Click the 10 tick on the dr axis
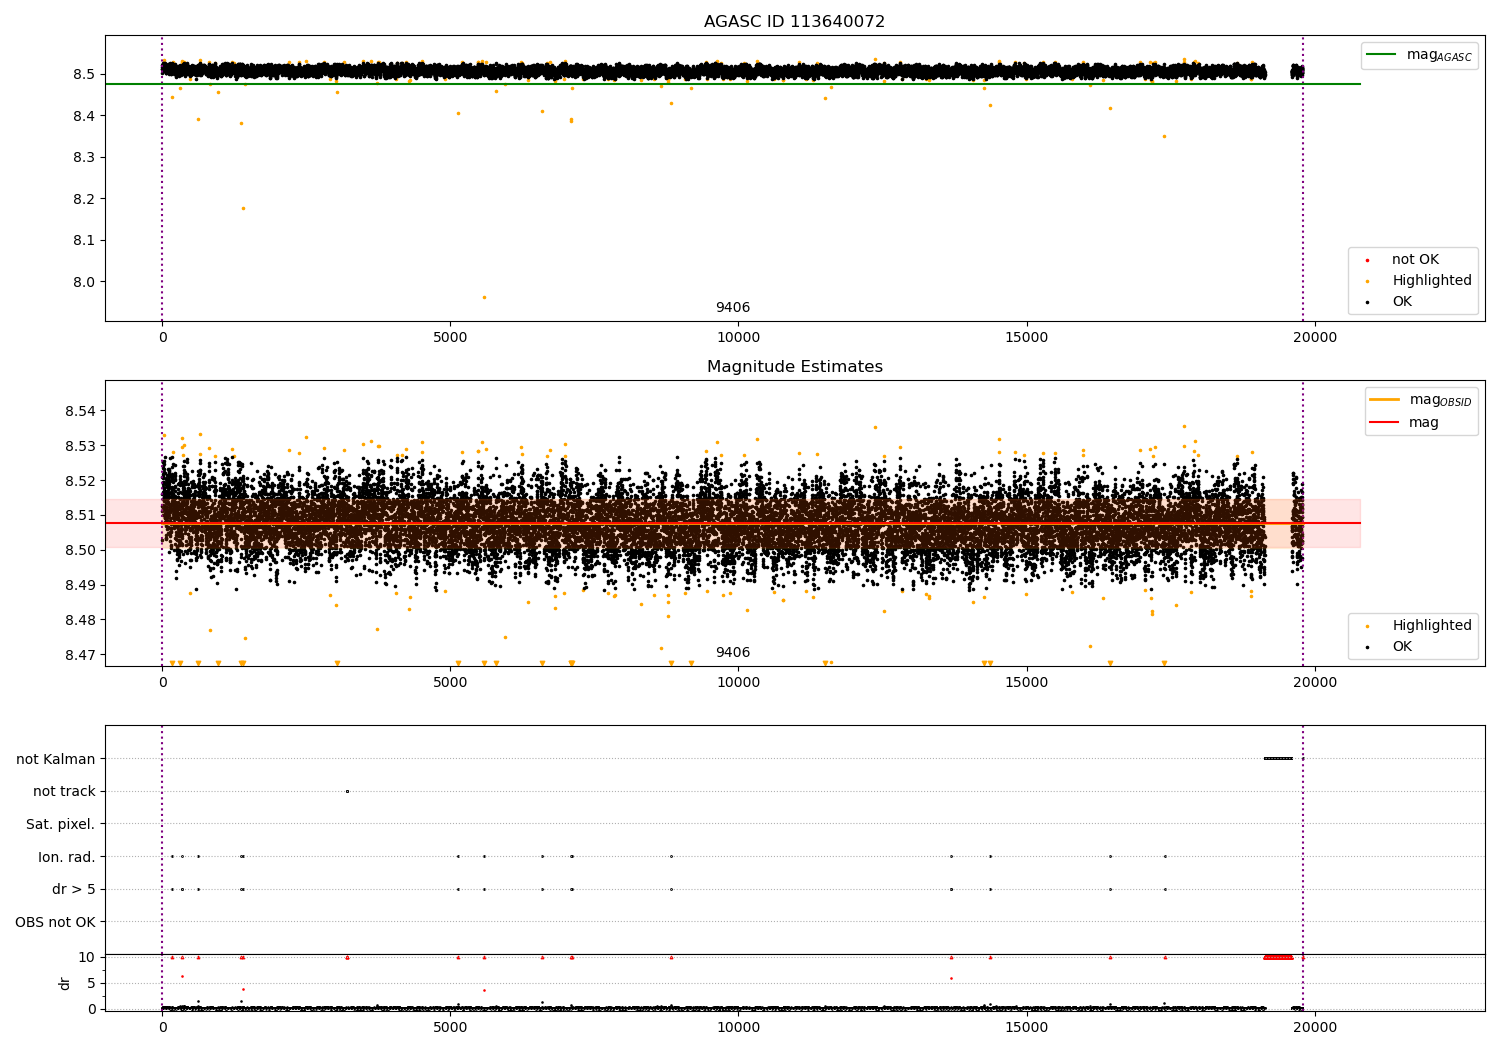Image resolution: width=1500 pixels, height=1050 pixels. (x=87, y=958)
